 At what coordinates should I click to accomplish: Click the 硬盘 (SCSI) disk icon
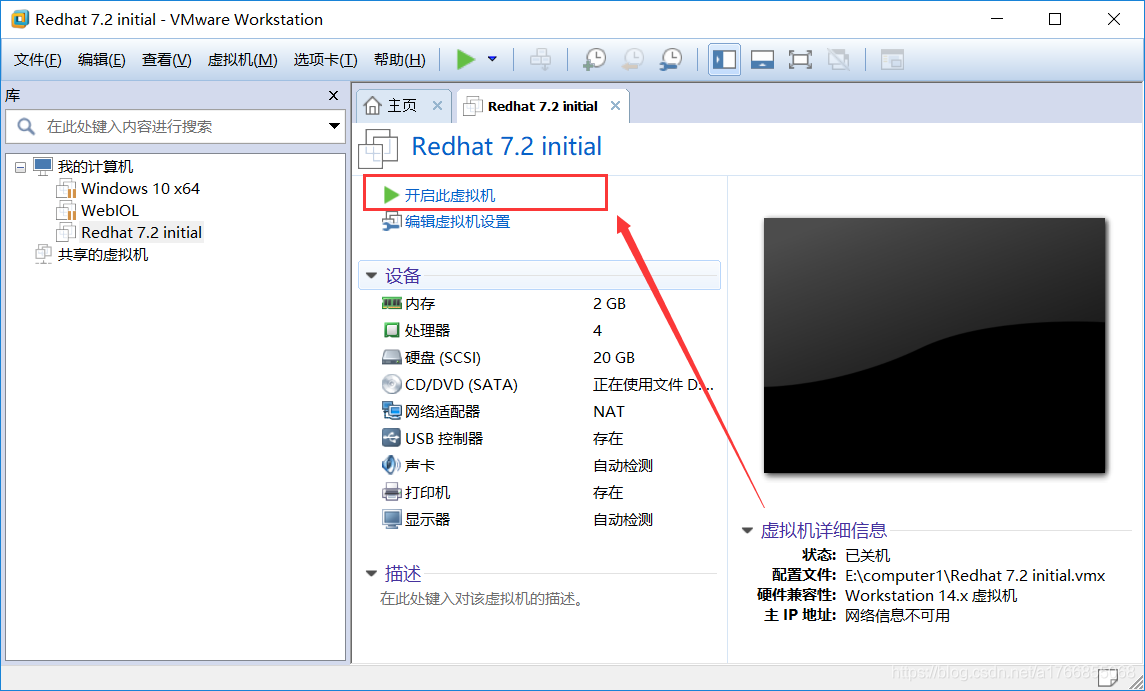pyautogui.click(x=391, y=357)
